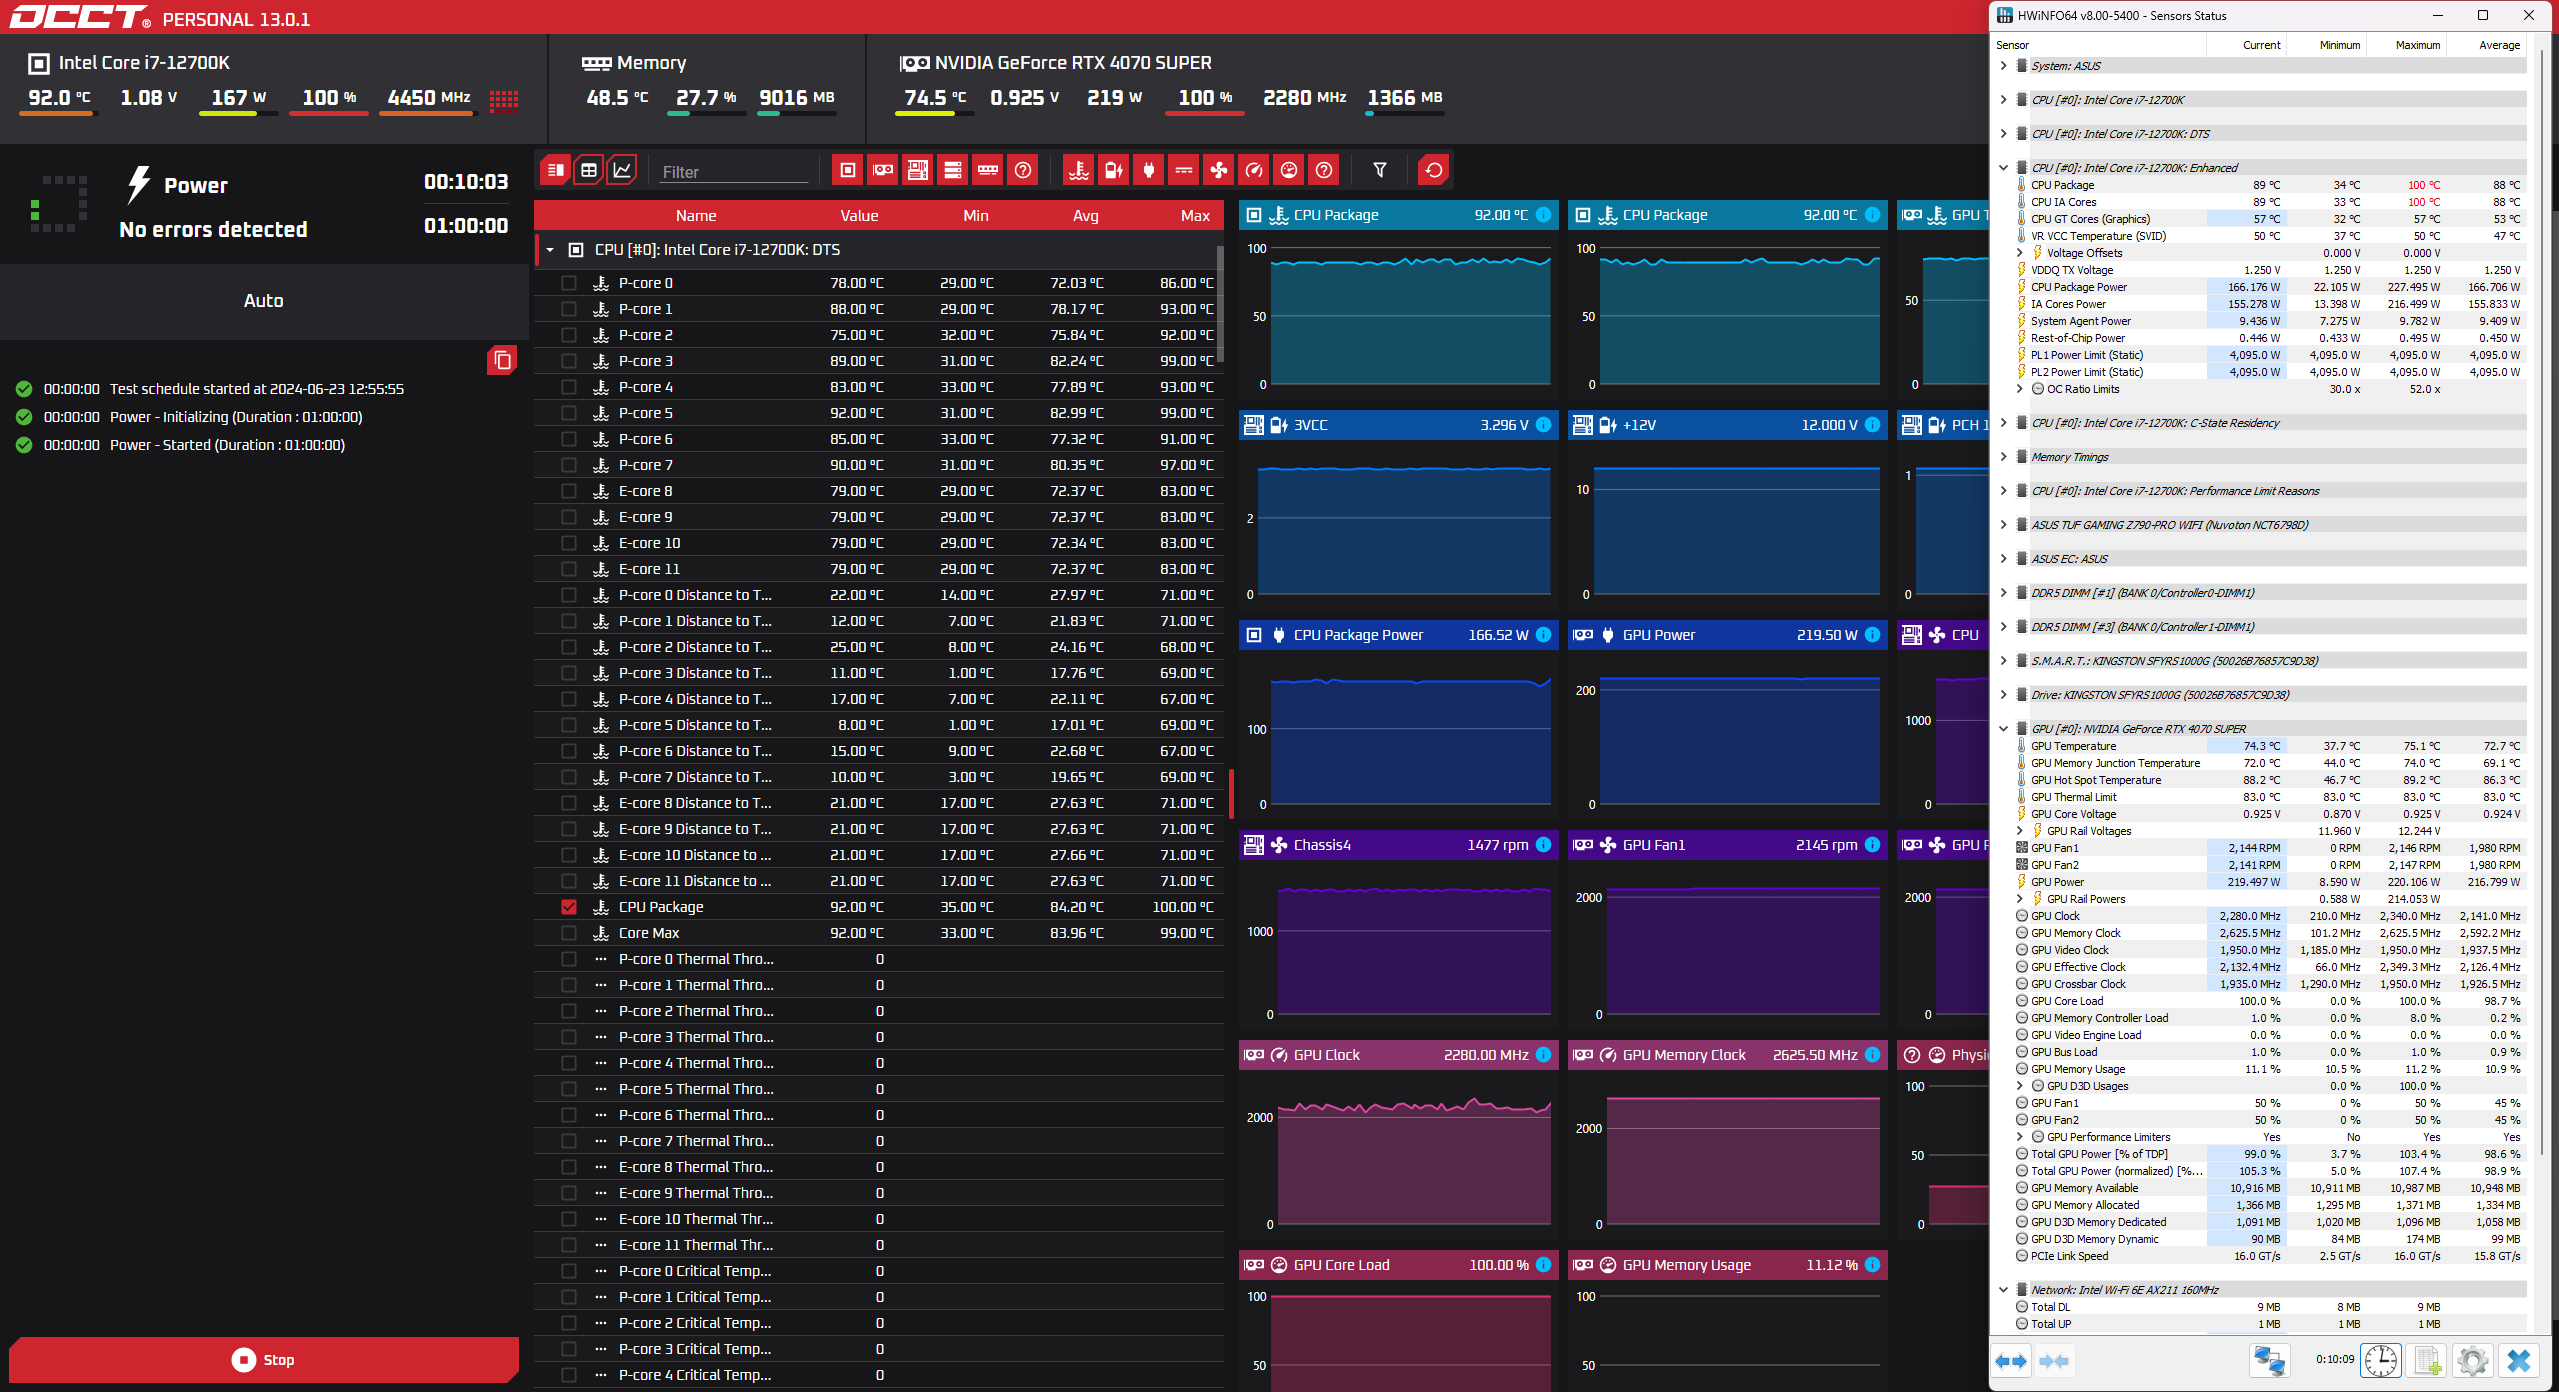Screen dimensions: 2559x1392
Task: Click GPU Core Load graph panel
Action: 1398,1320
